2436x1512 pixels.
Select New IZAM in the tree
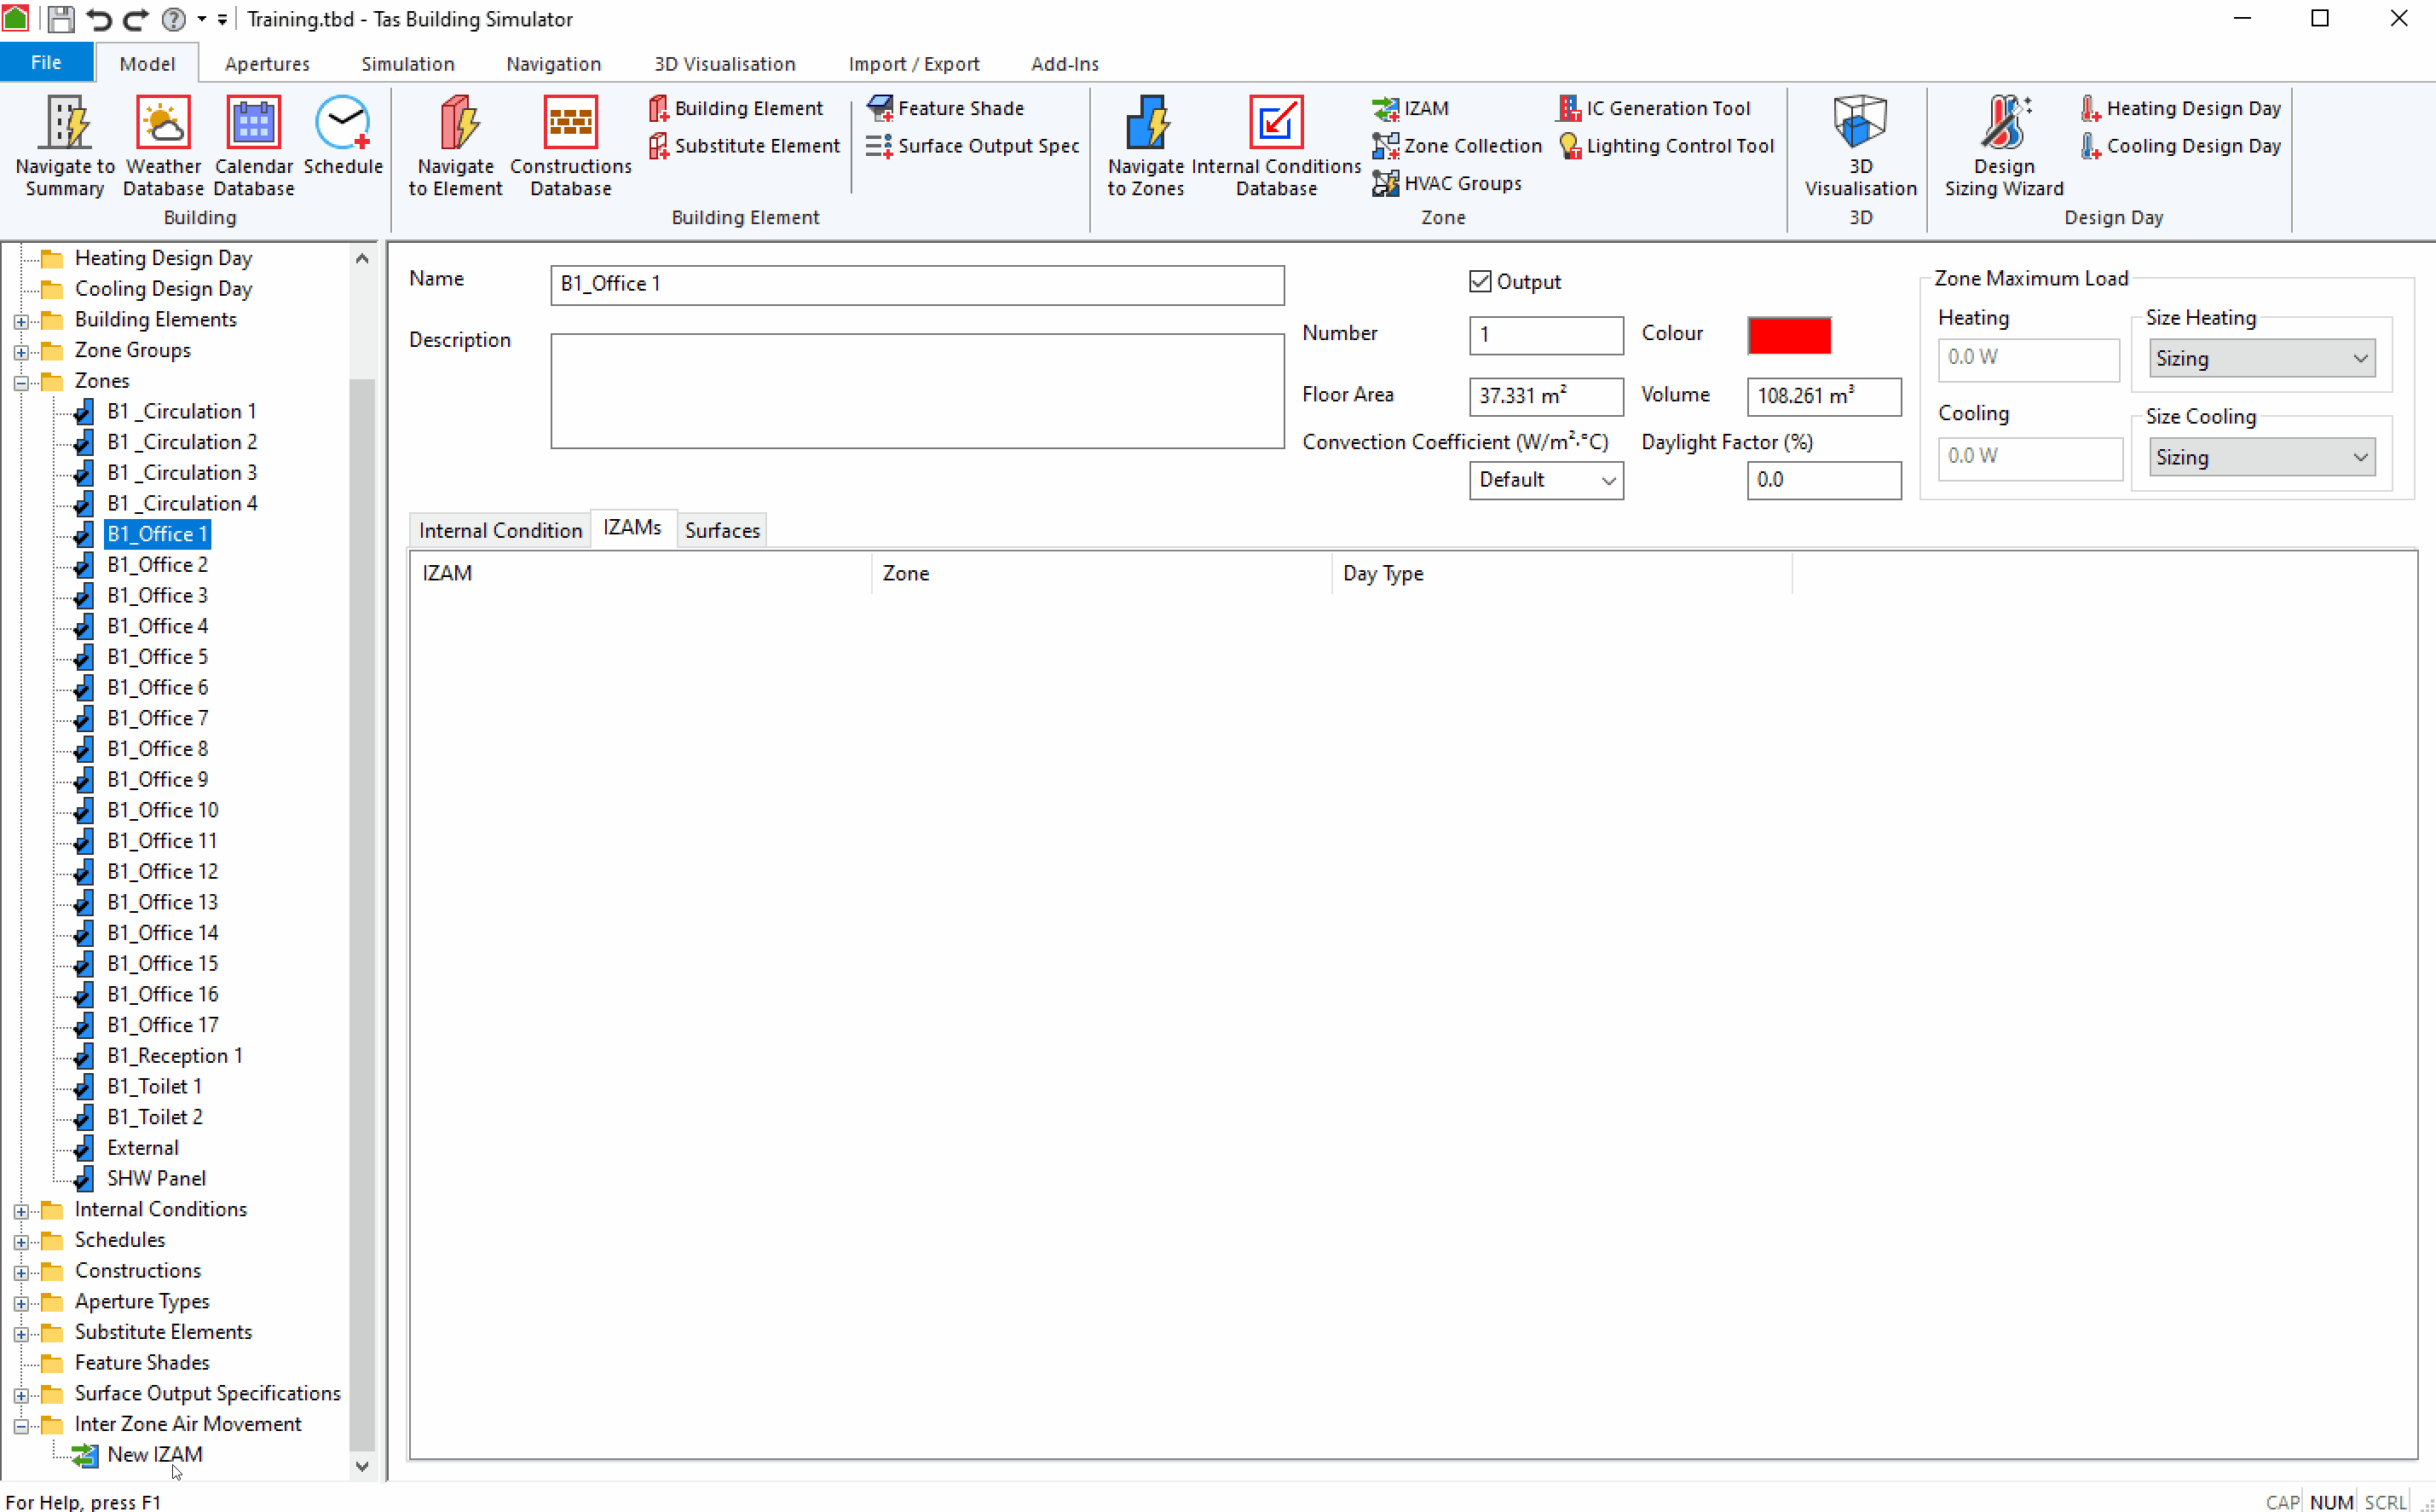(155, 1454)
